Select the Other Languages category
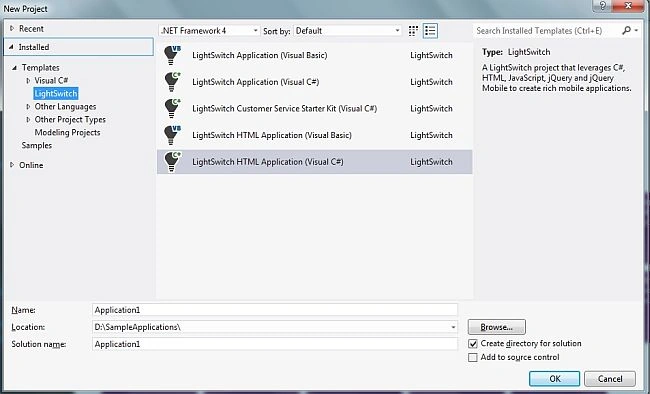 [x=65, y=107]
